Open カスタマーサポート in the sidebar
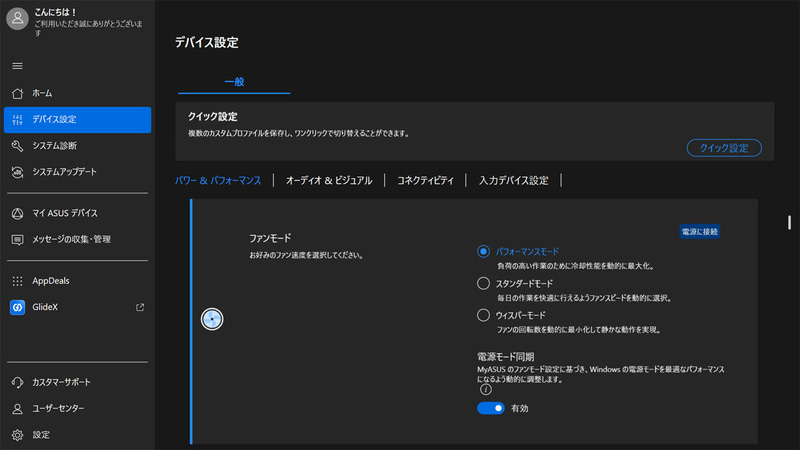The image size is (800, 450). [x=78, y=382]
